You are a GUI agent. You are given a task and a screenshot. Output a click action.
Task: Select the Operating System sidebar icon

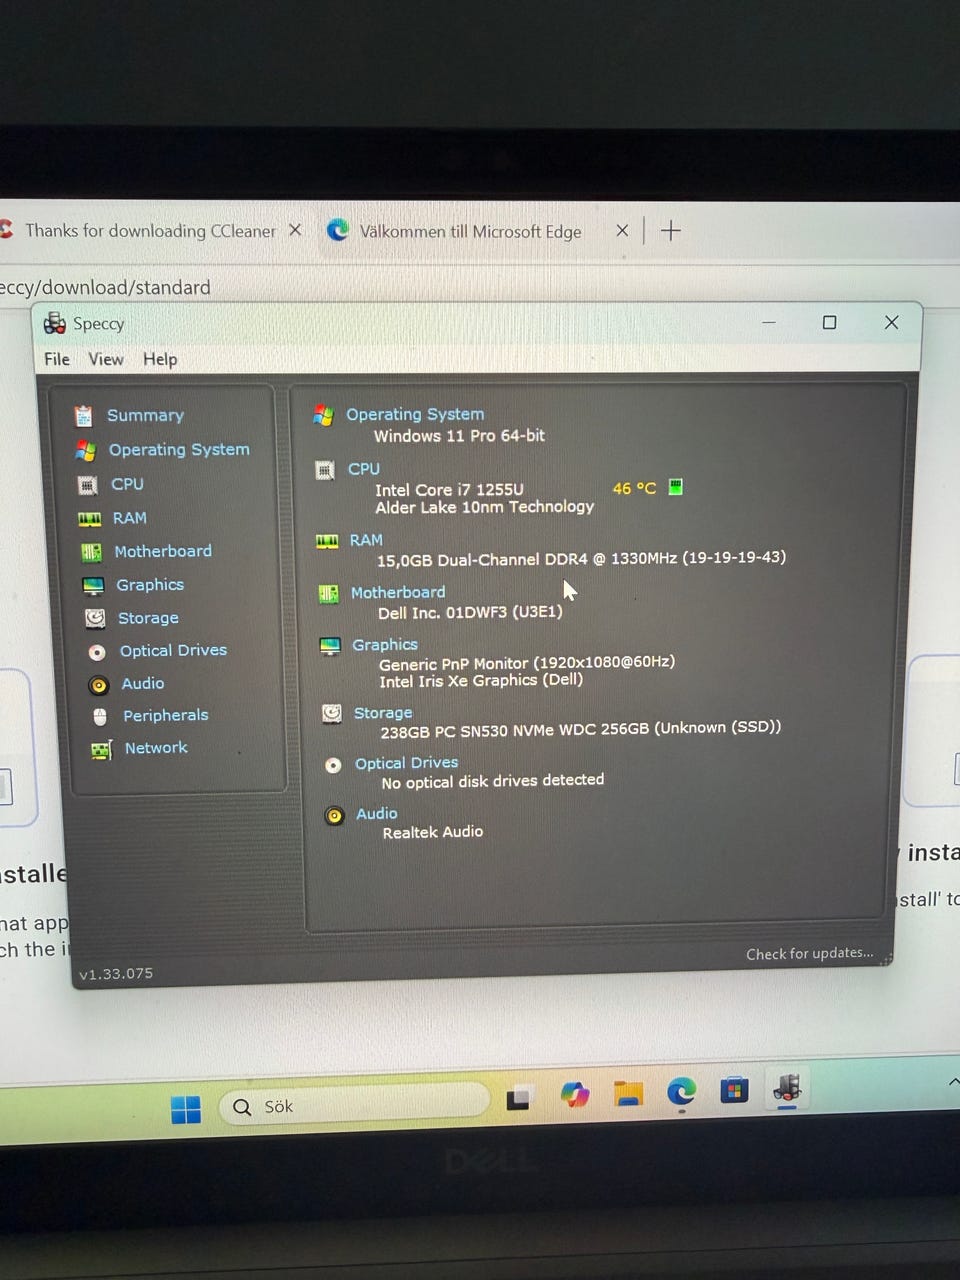pyautogui.click(x=85, y=451)
